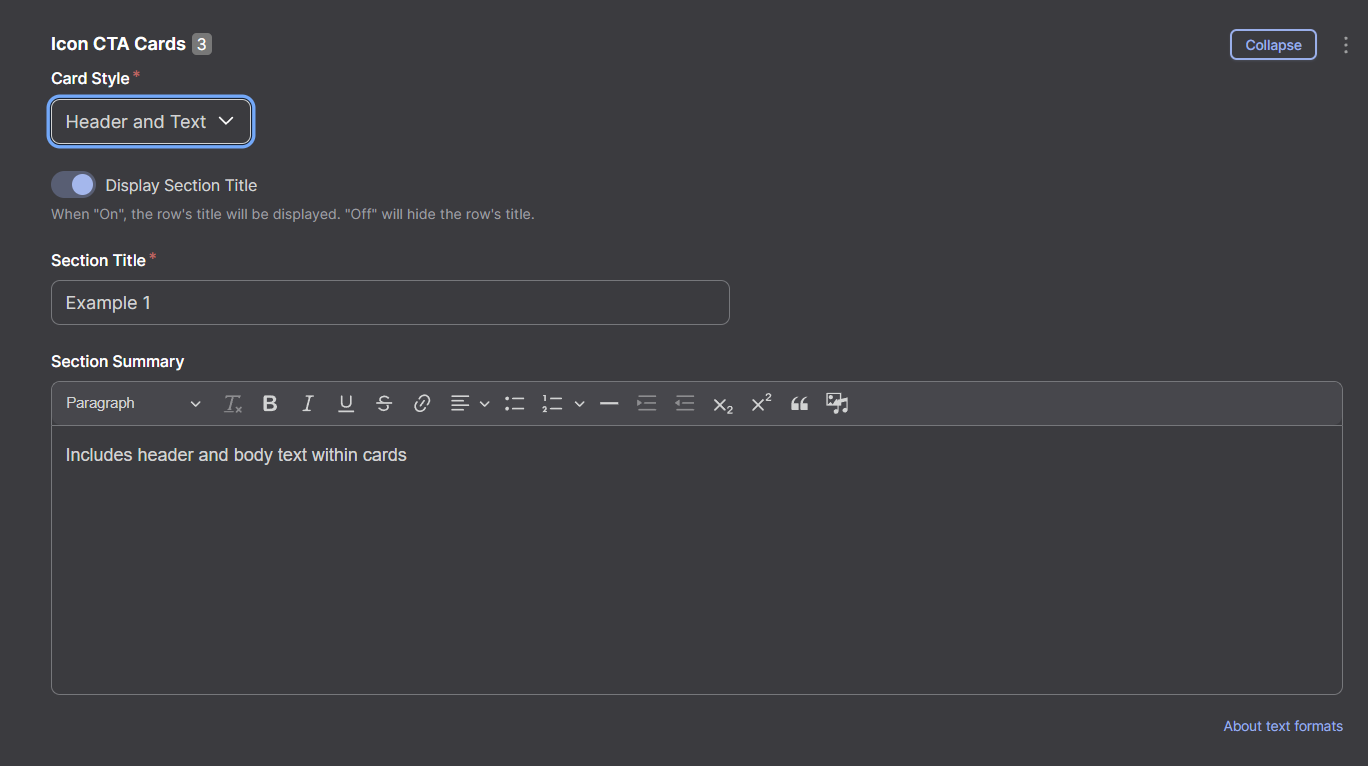Click the remove format icon
1368x766 pixels.
pyautogui.click(x=233, y=404)
